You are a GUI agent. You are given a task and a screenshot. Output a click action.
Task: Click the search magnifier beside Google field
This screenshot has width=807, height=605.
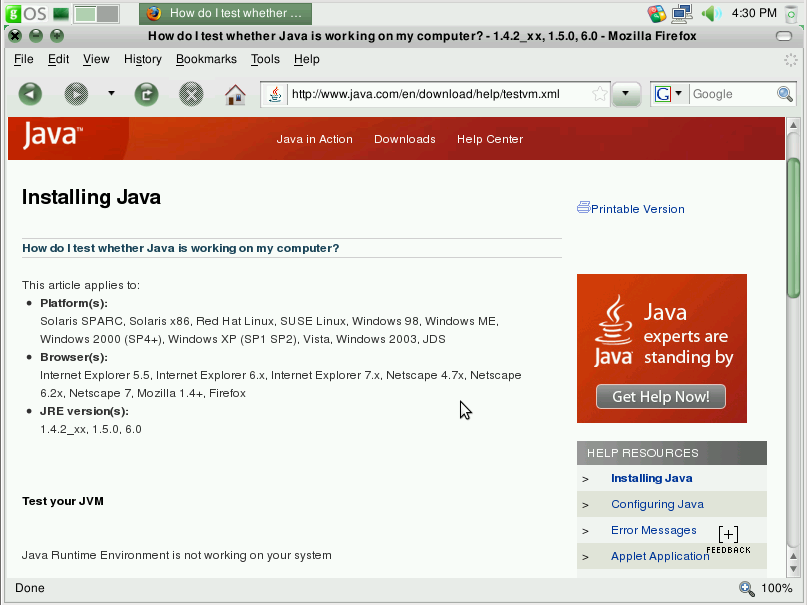coord(784,94)
